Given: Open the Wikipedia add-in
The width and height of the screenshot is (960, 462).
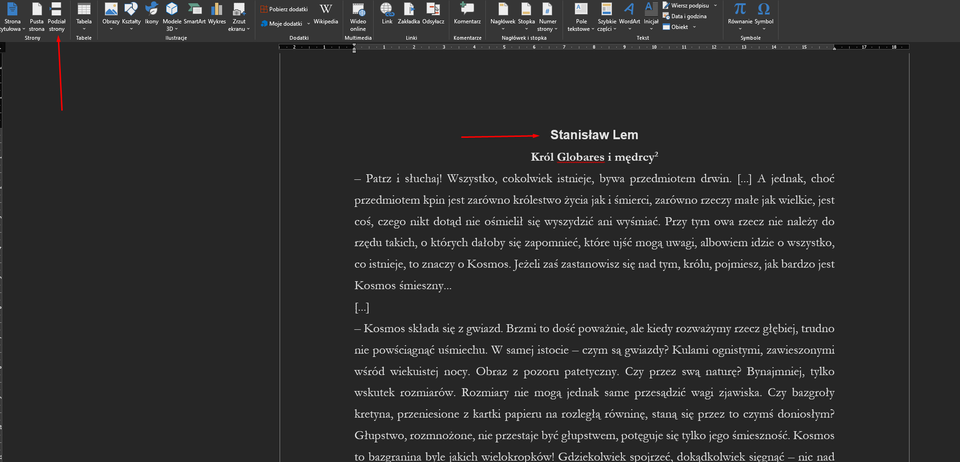Looking at the screenshot, I should coord(326,13).
